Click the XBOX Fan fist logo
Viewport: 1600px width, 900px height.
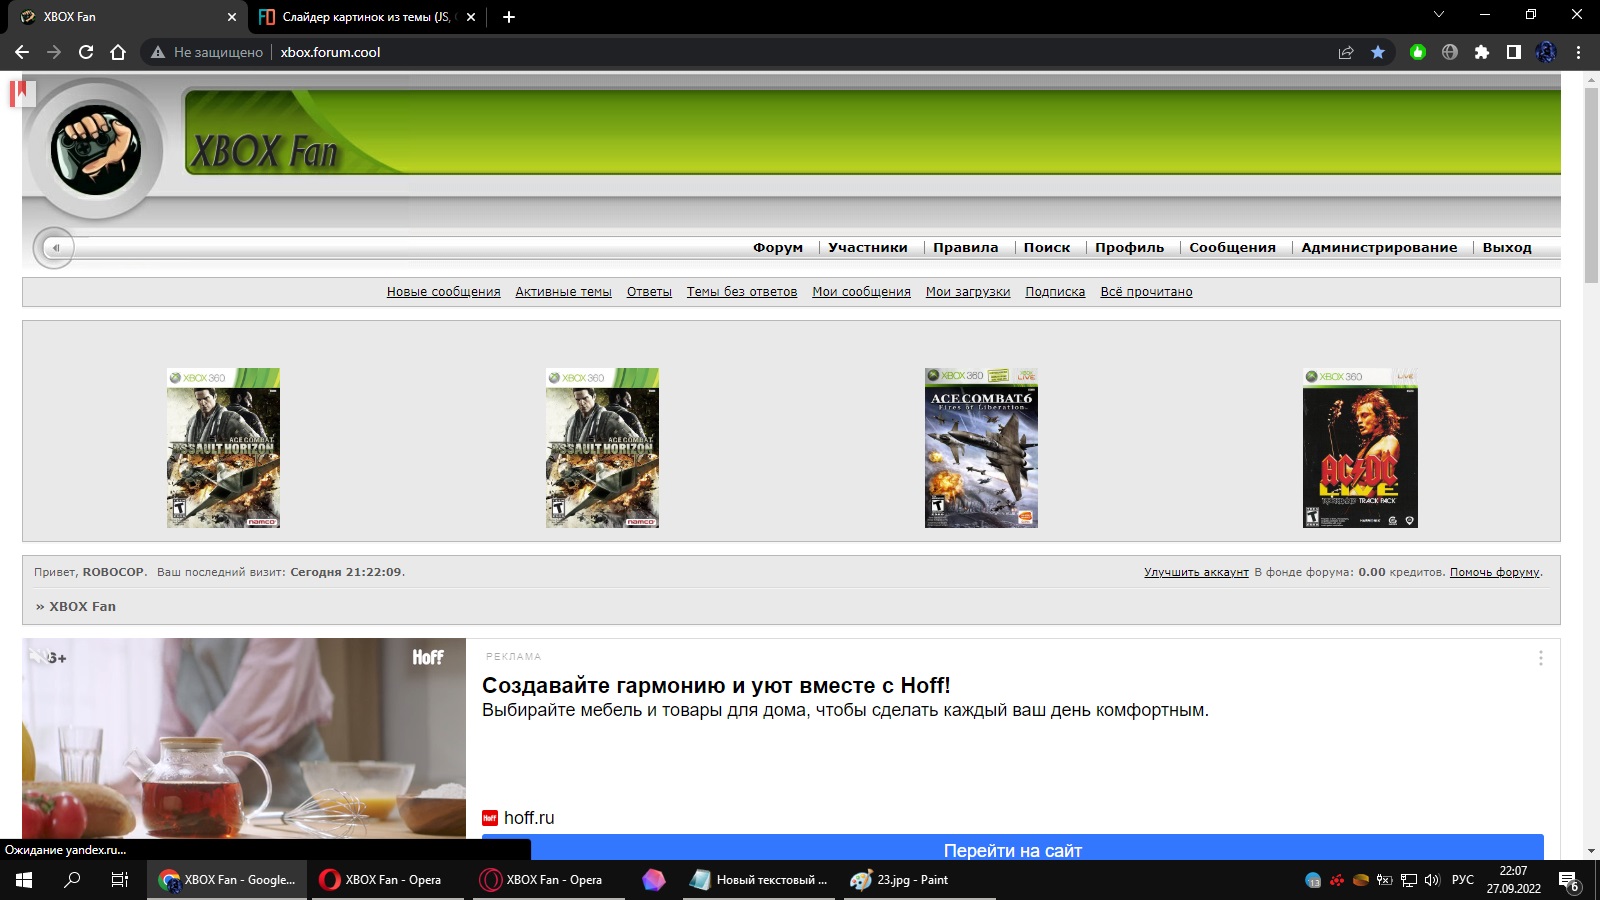[x=96, y=150]
